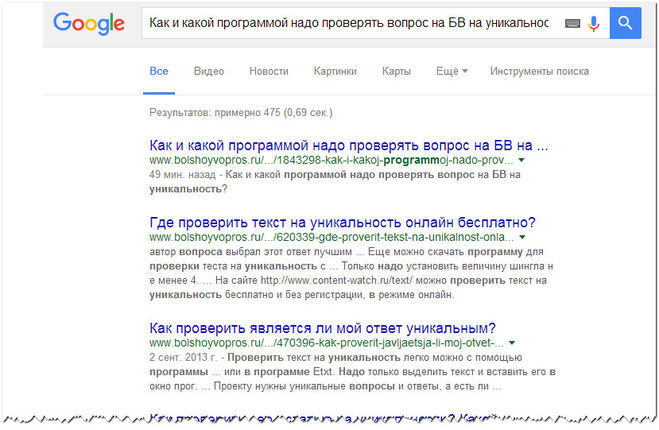Image resolution: width=659 pixels, height=430 pixels.
Task: Switch to the Карты tab
Action: (396, 71)
